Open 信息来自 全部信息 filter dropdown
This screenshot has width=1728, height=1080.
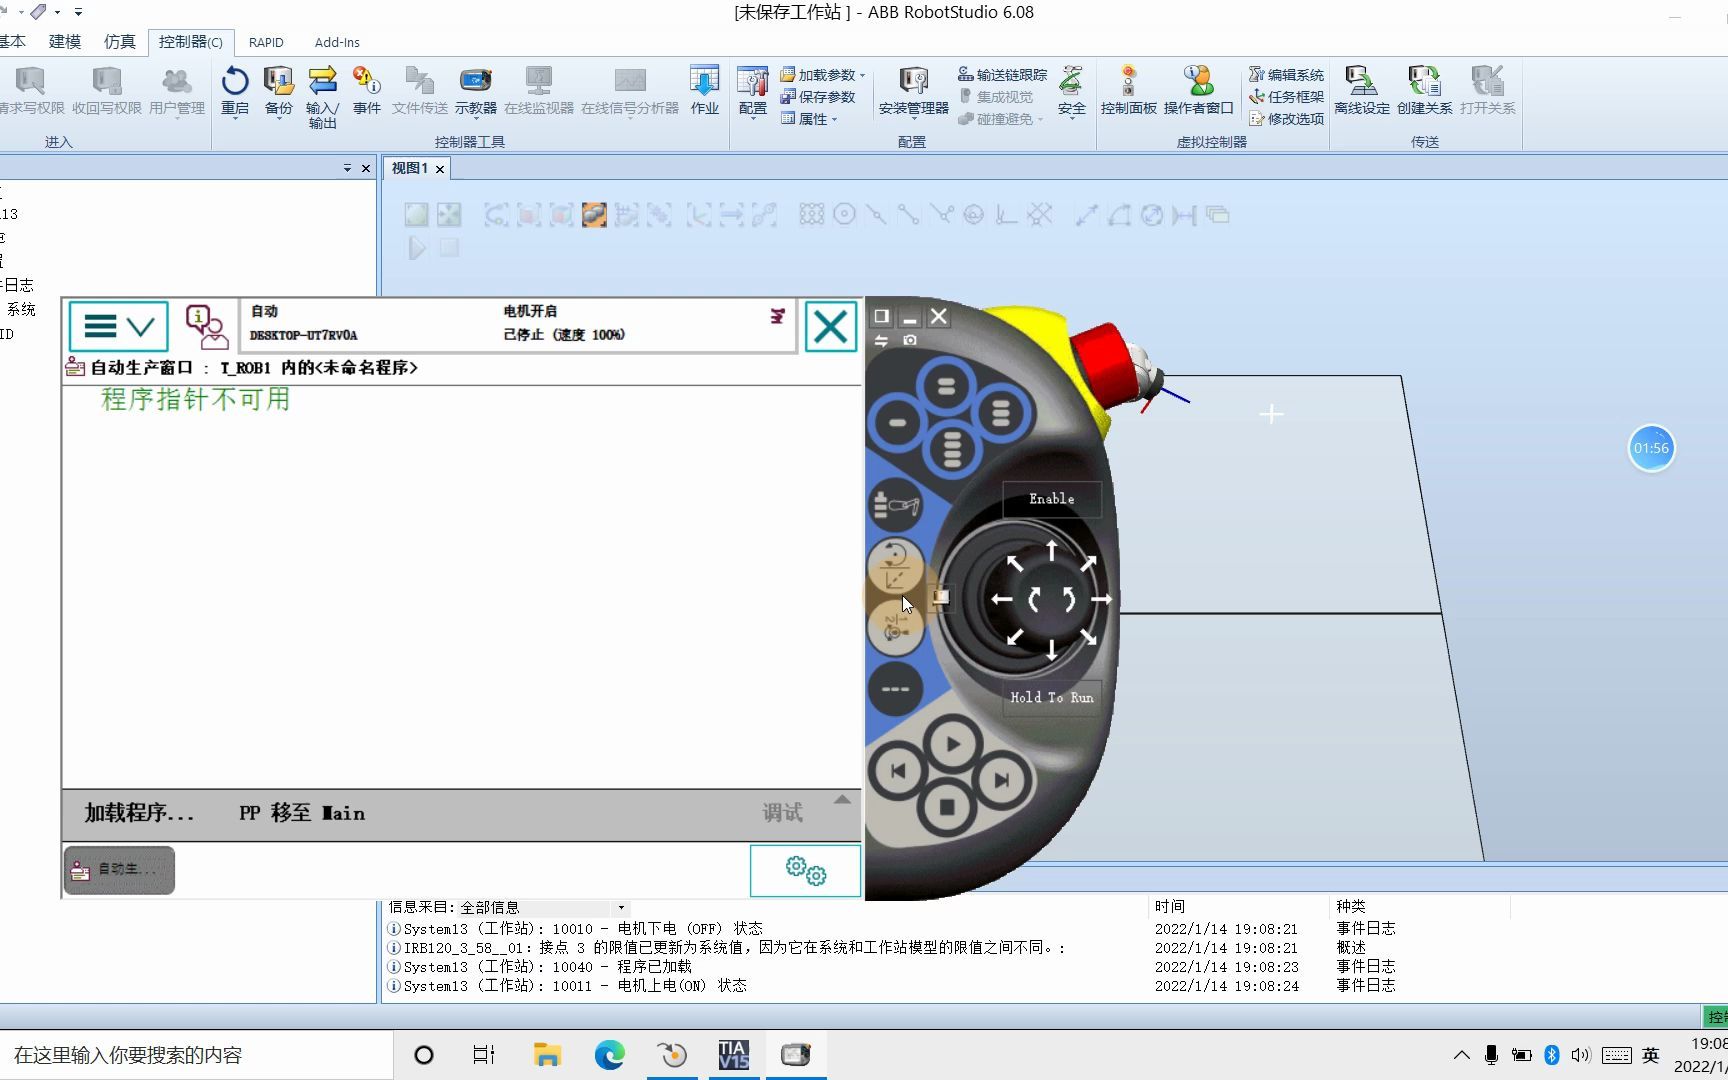[620, 908]
